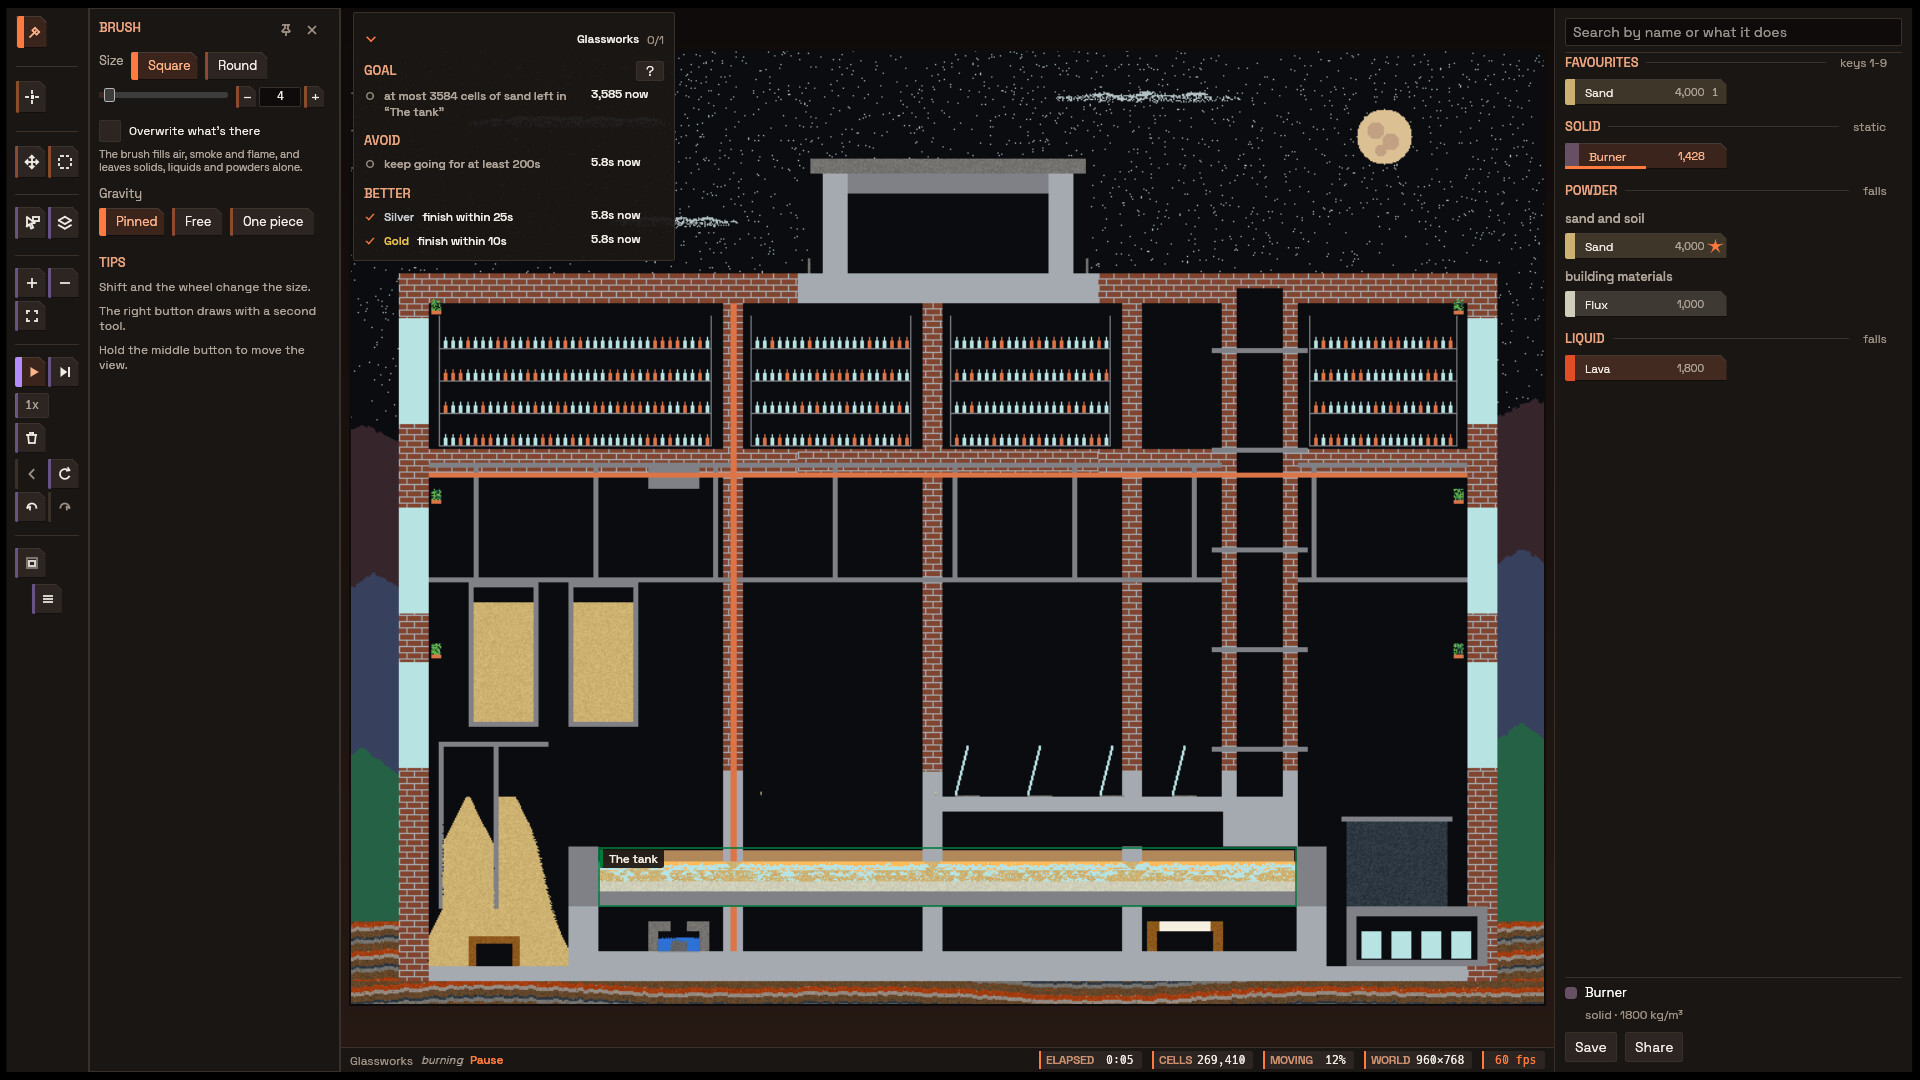Click the back chevron in left toolbar
Viewport: 1920px width, 1080px height.
coord(32,474)
